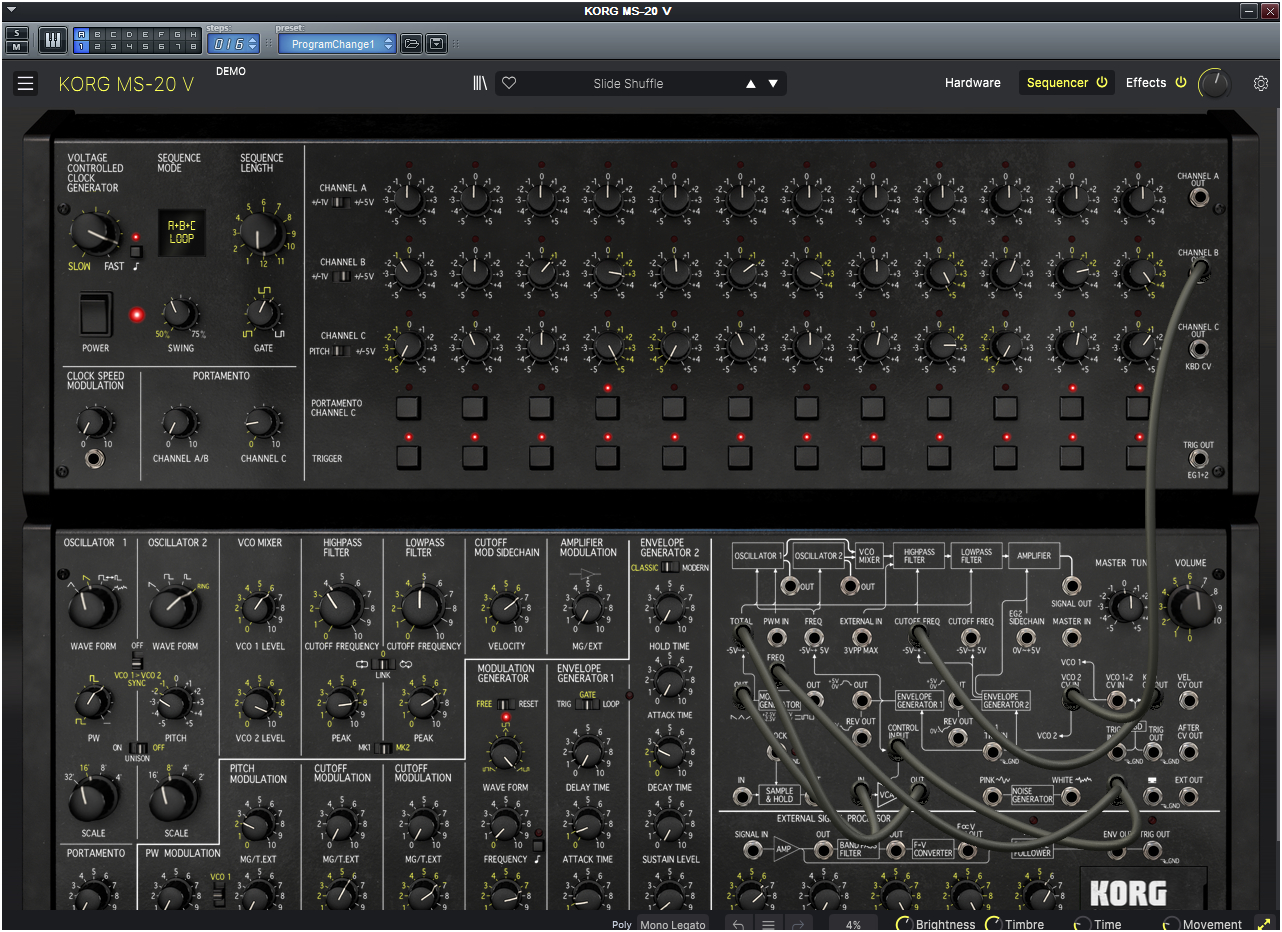Flip Channel C PITCH mode switch
The width and height of the screenshot is (1282, 932).
[342, 350]
